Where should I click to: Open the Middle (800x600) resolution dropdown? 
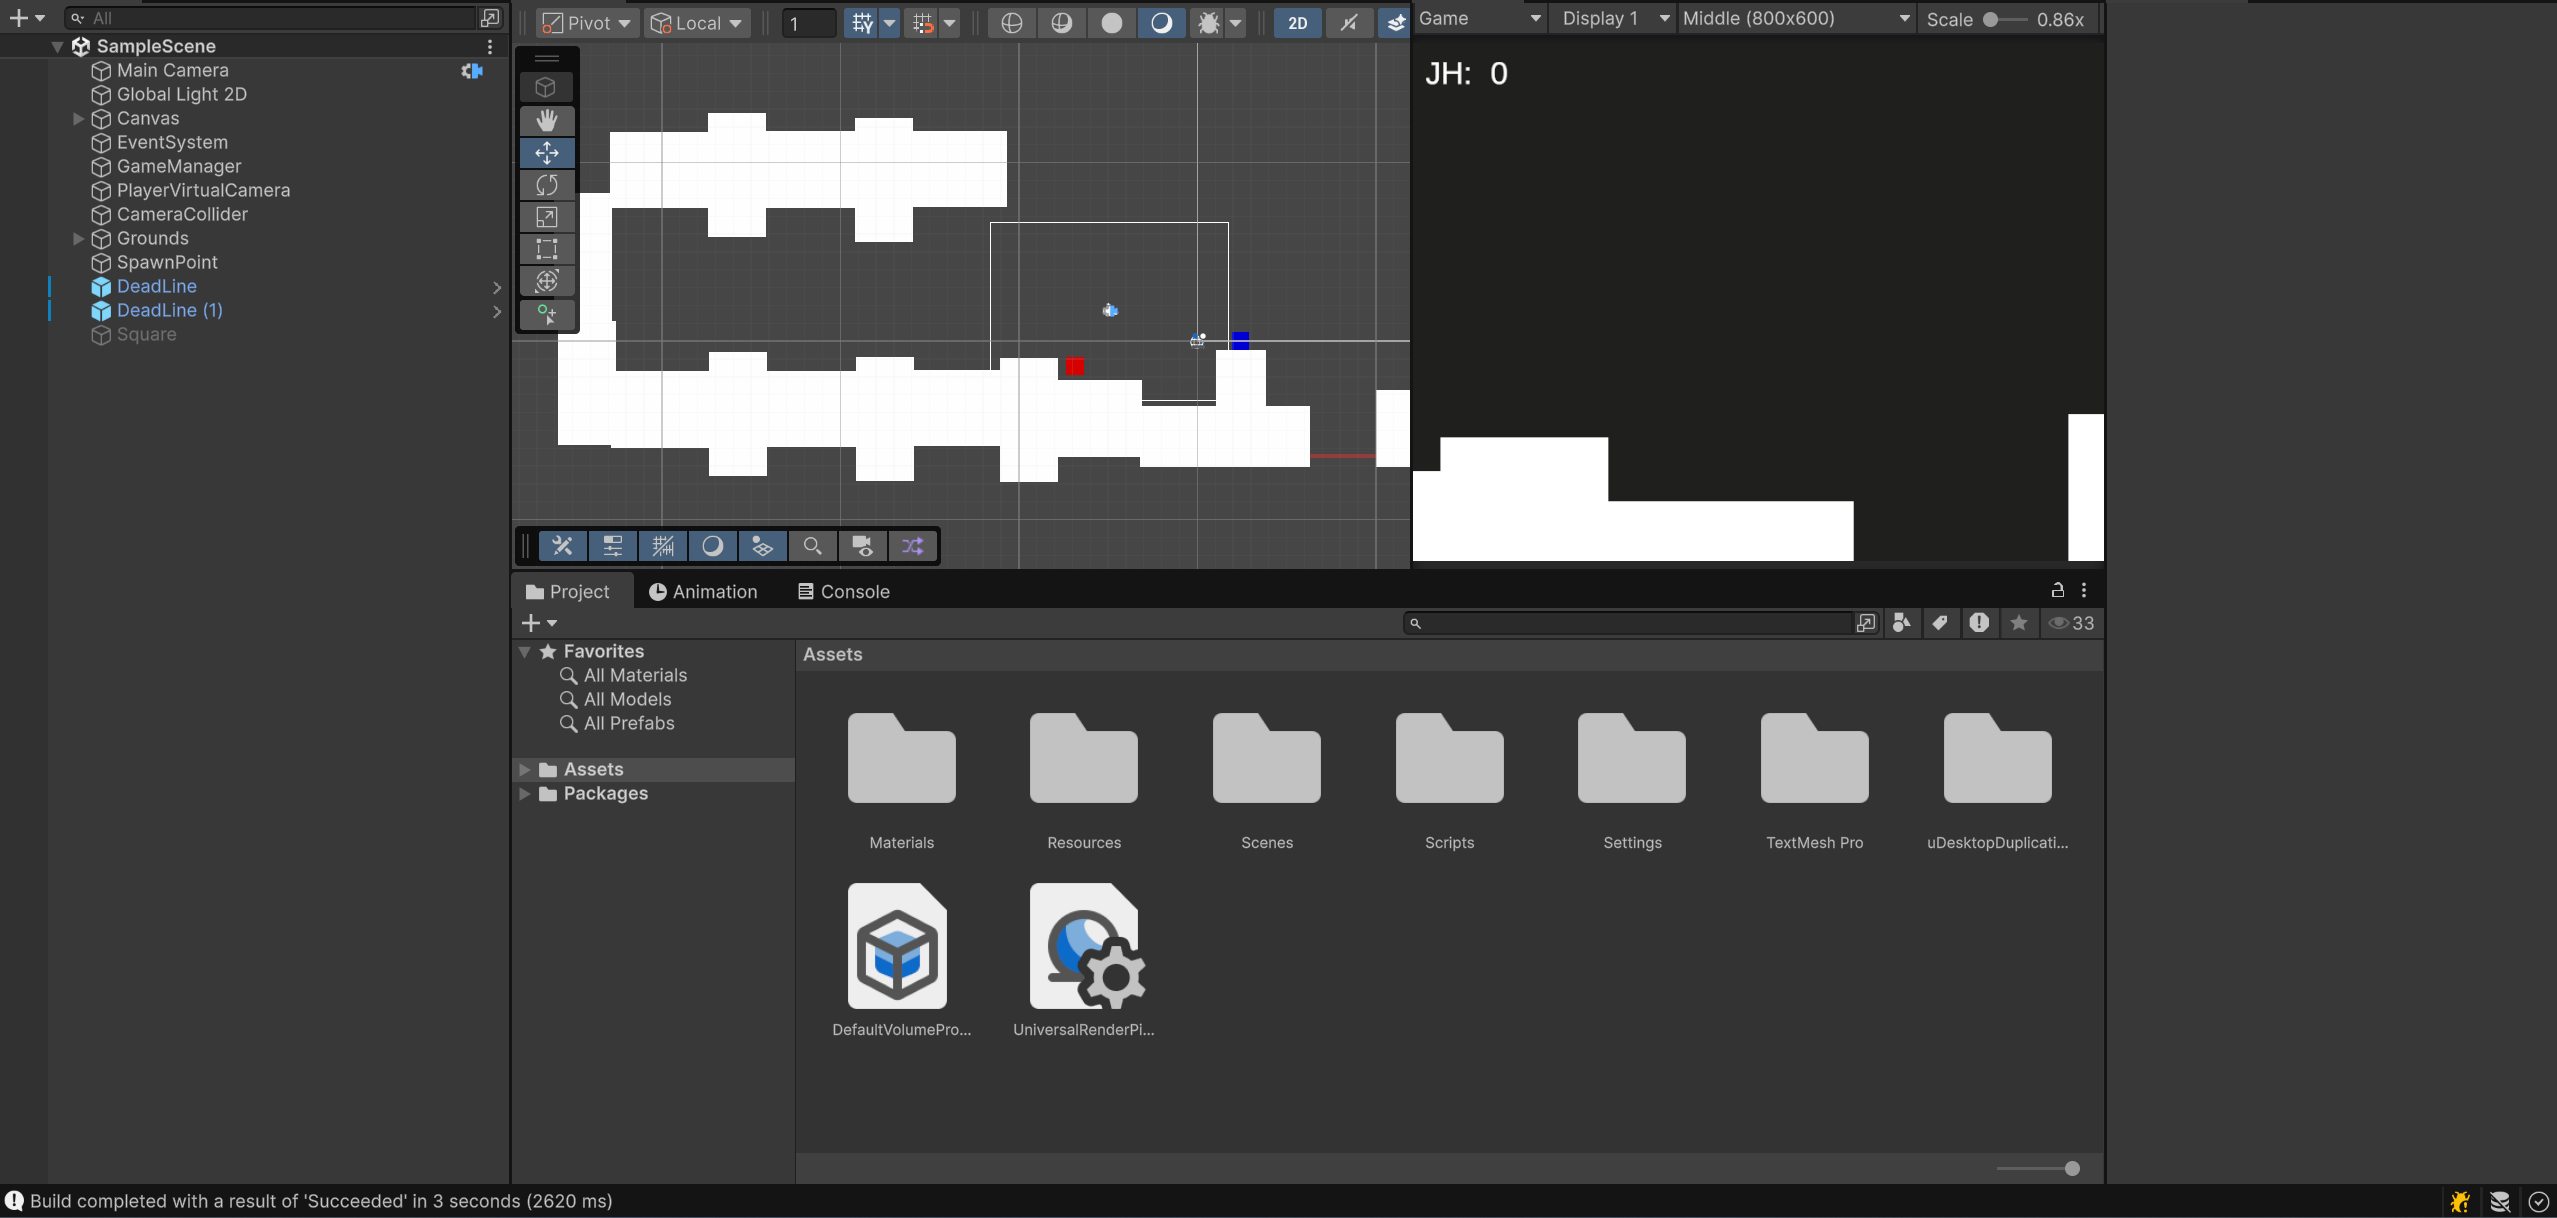tap(1795, 18)
